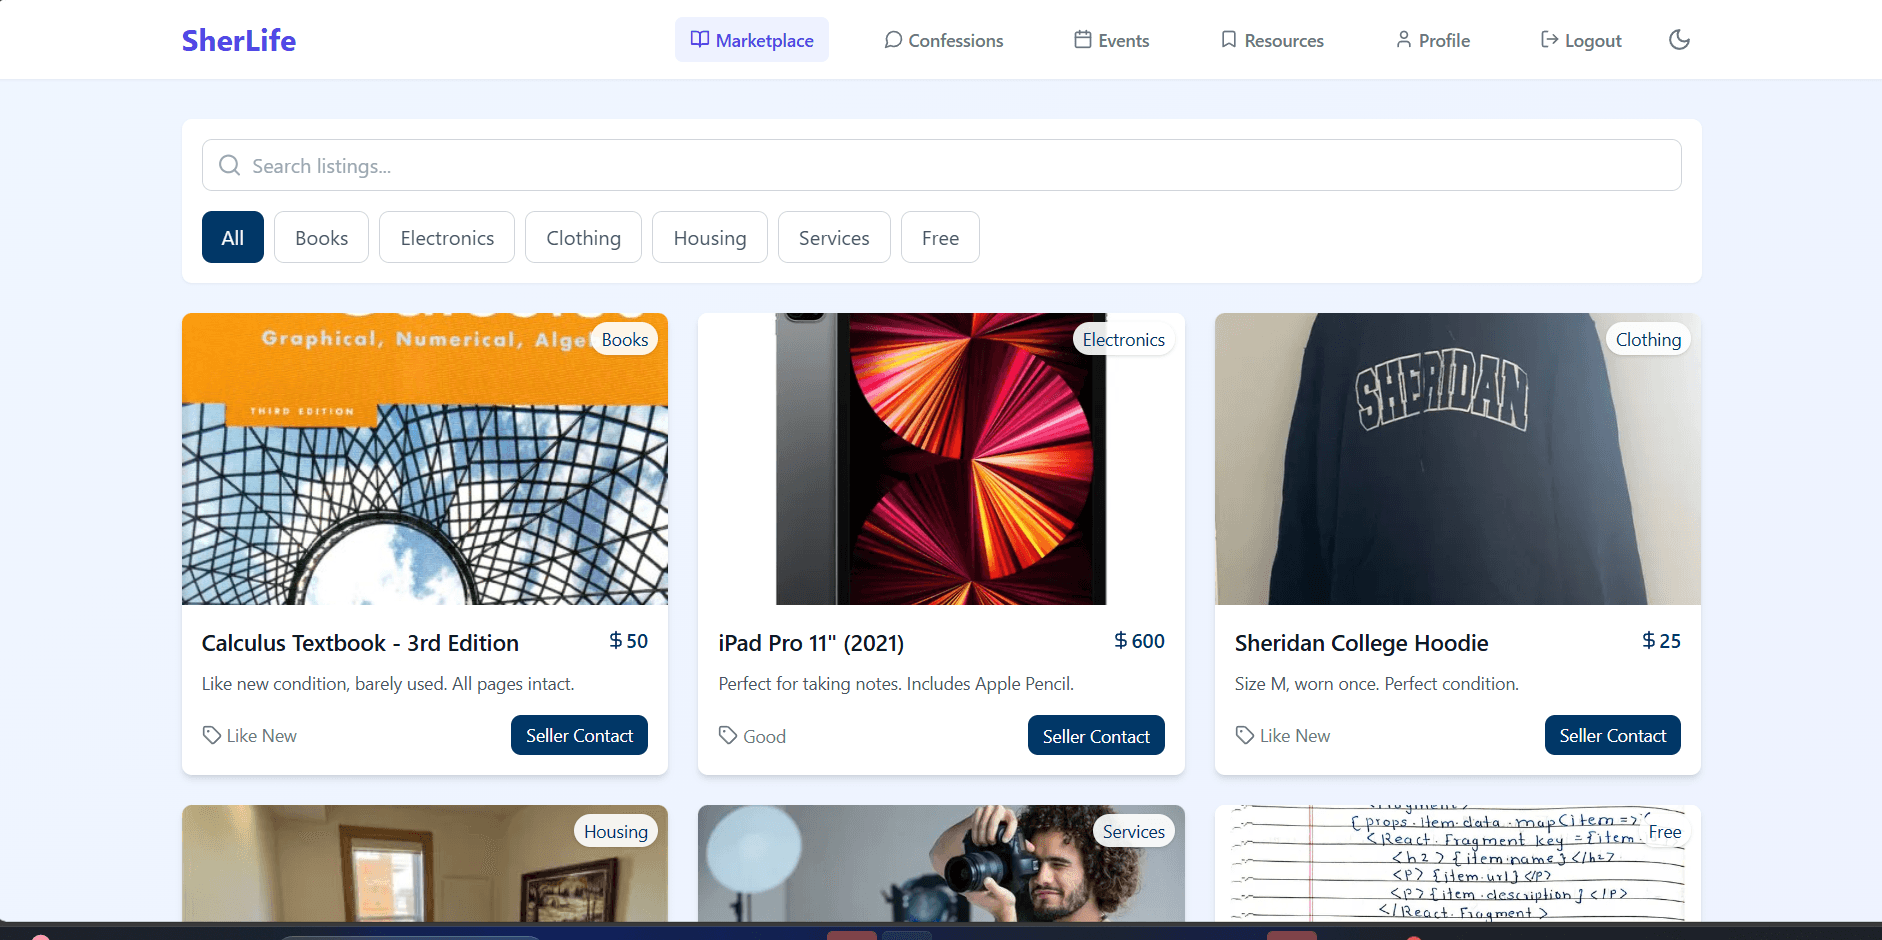The height and width of the screenshot is (940, 1882).
Task: Click the dollar sign icon next to 600
Action: pyautogui.click(x=1121, y=641)
